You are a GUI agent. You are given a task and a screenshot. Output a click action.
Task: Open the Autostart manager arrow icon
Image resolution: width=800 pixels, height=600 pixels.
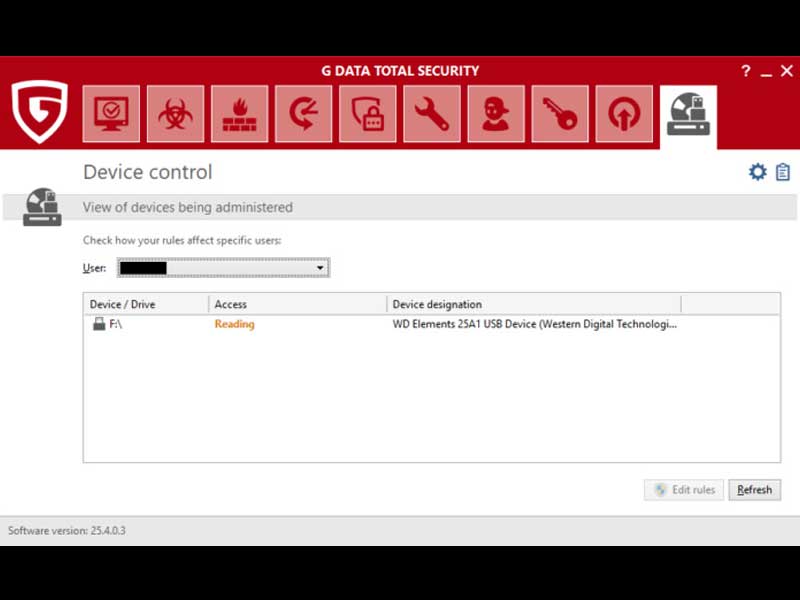coord(624,114)
